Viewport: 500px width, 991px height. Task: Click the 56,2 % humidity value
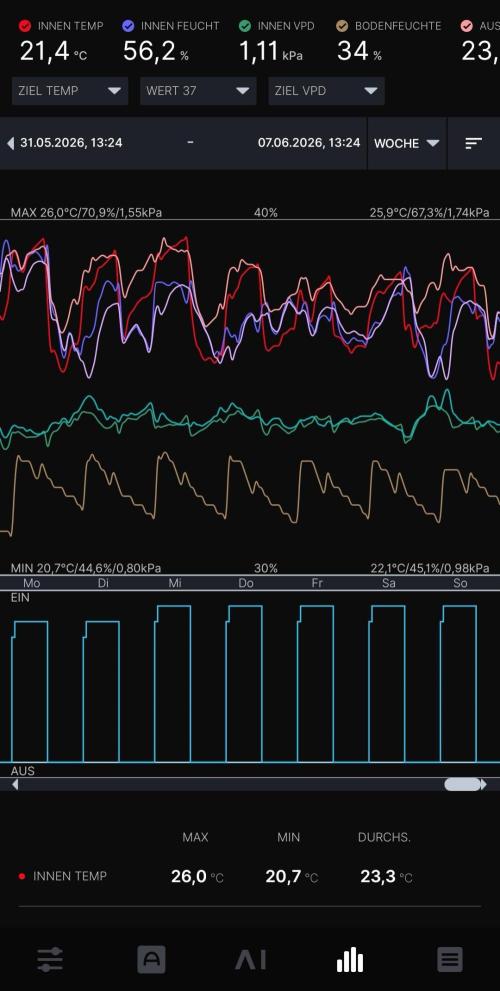[x=155, y=51]
